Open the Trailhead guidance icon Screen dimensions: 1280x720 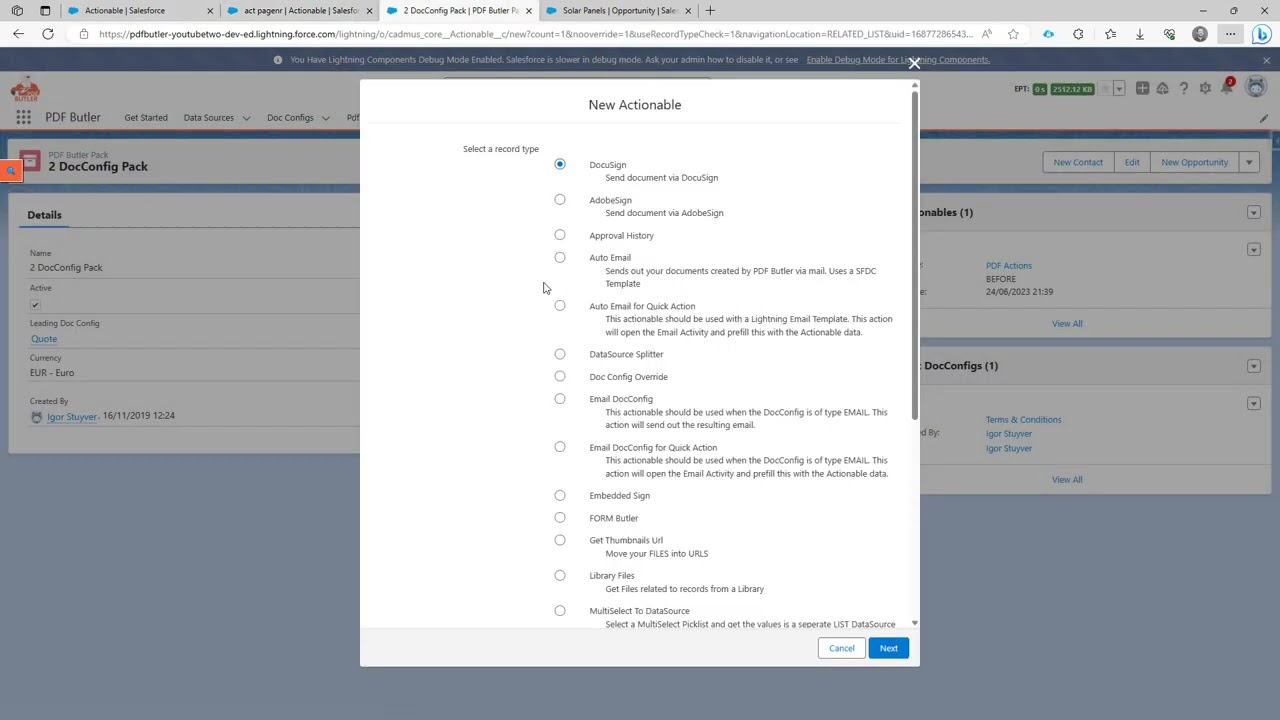coord(1162,89)
